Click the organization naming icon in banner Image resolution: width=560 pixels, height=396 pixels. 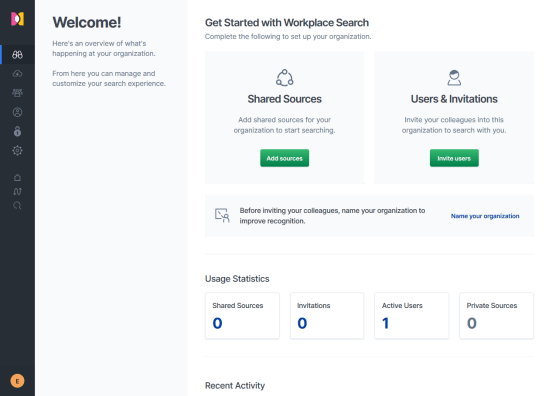point(222,215)
